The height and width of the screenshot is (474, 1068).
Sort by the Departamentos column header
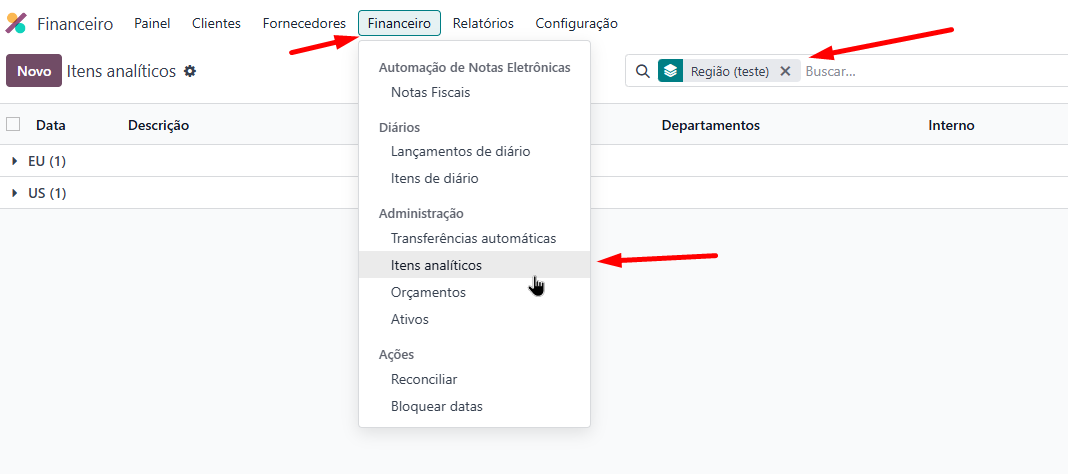coord(710,125)
